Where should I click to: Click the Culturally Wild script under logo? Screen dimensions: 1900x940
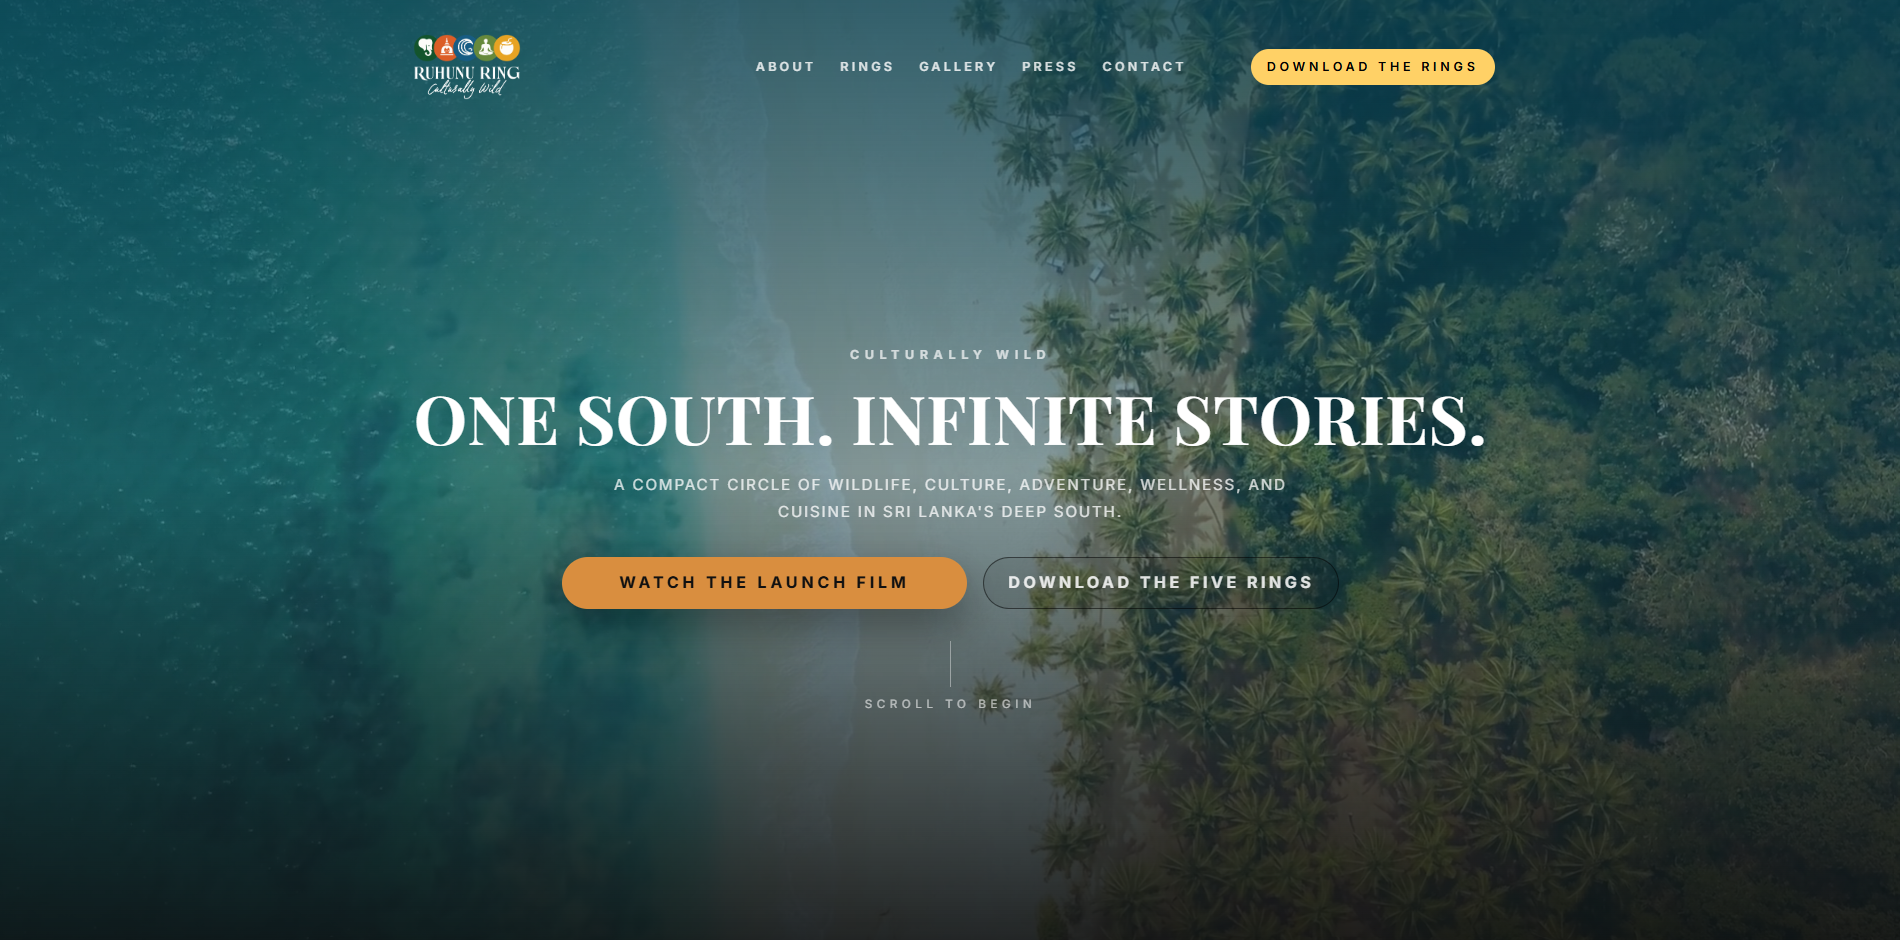point(466,89)
